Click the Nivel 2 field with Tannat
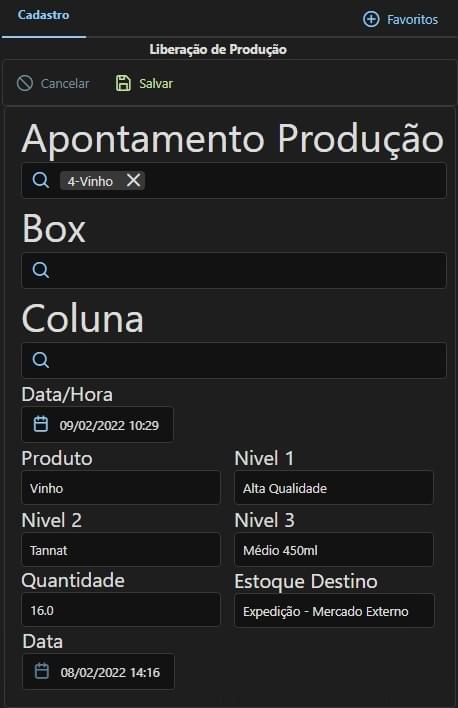The width and height of the screenshot is (458, 708). 121,550
